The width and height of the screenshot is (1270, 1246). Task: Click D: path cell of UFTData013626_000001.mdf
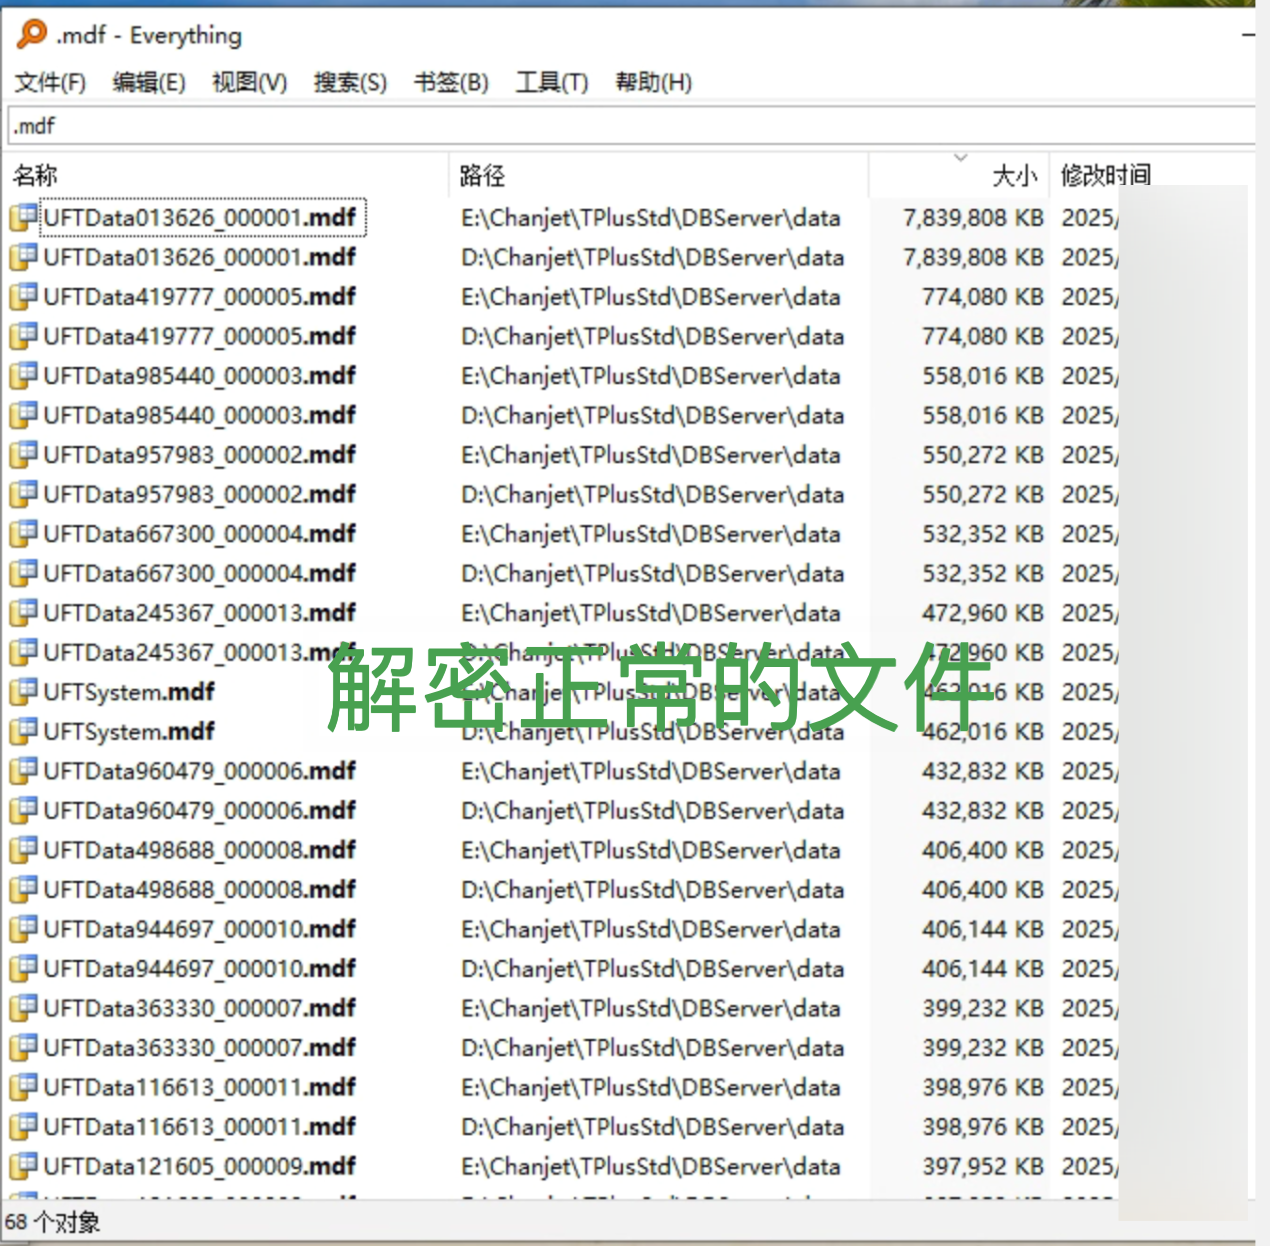click(652, 257)
